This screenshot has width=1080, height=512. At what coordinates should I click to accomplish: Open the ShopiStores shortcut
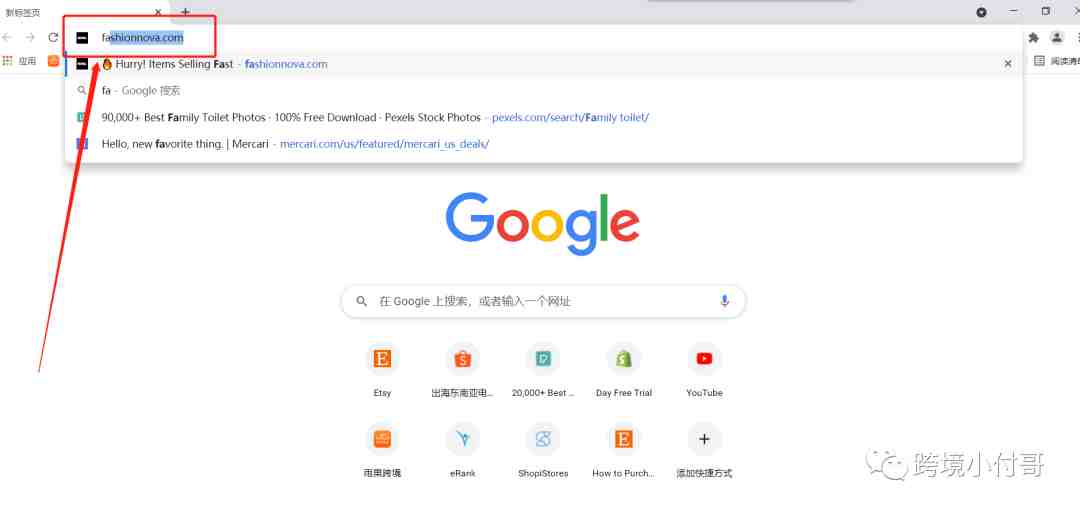(x=543, y=451)
